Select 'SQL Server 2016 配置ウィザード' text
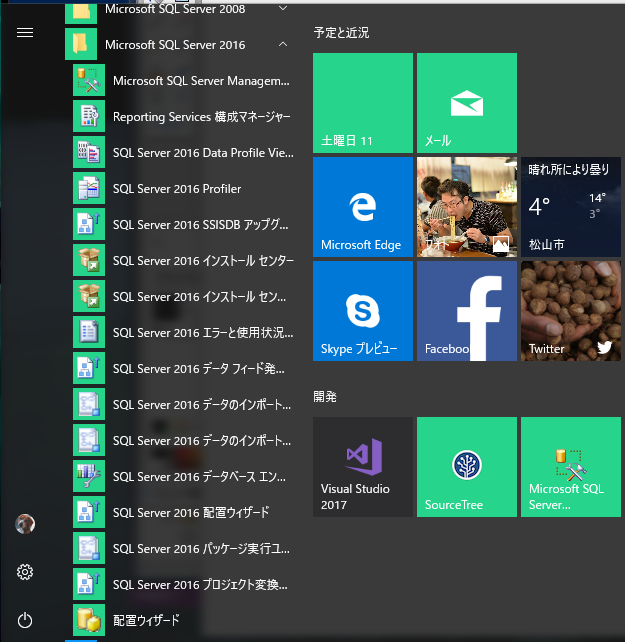Image resolution: width=625 pixels, height=642 pixels. click(x=191, y=513)
